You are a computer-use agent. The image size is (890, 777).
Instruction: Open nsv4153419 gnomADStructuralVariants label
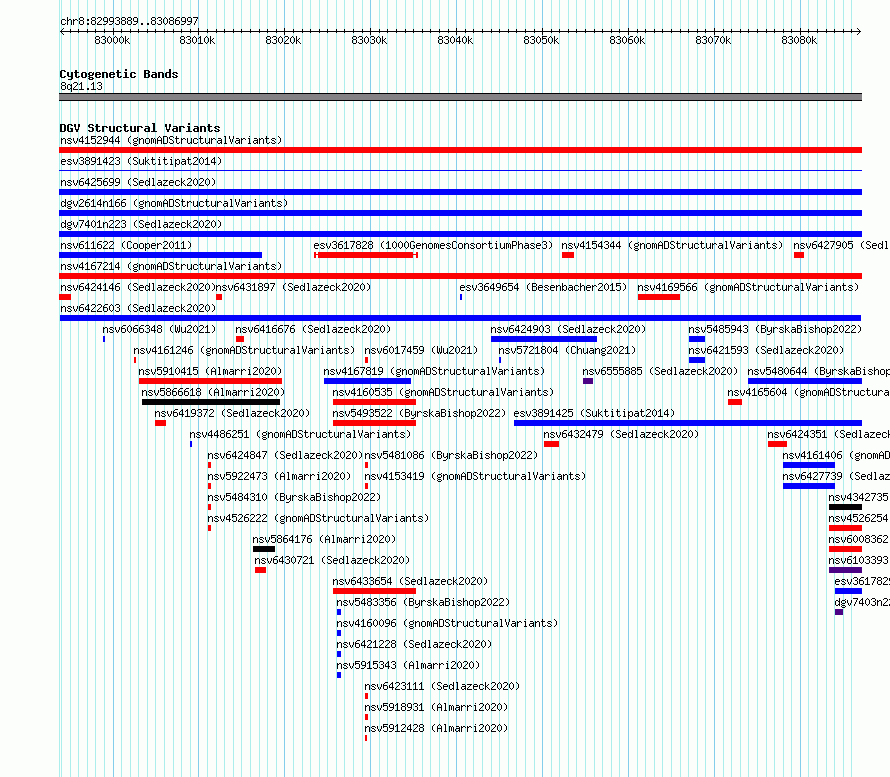(475, 476)
